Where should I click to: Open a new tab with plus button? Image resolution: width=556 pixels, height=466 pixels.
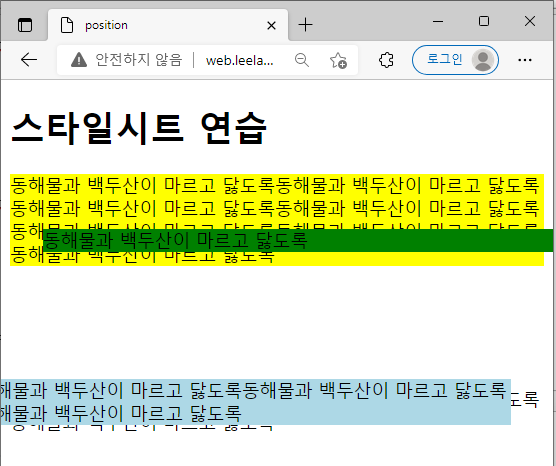click(x=305, y=25)
